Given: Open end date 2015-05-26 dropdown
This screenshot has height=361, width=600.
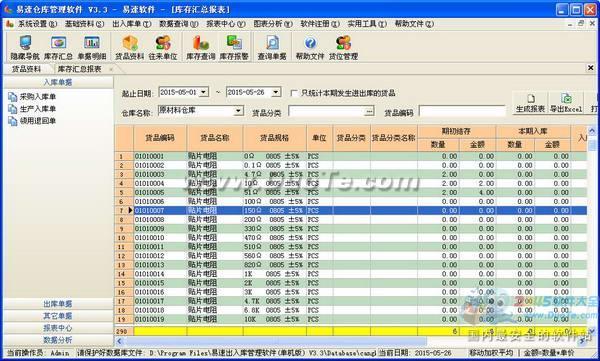Looking at the screenshot, I should click(x=276, y=92).
